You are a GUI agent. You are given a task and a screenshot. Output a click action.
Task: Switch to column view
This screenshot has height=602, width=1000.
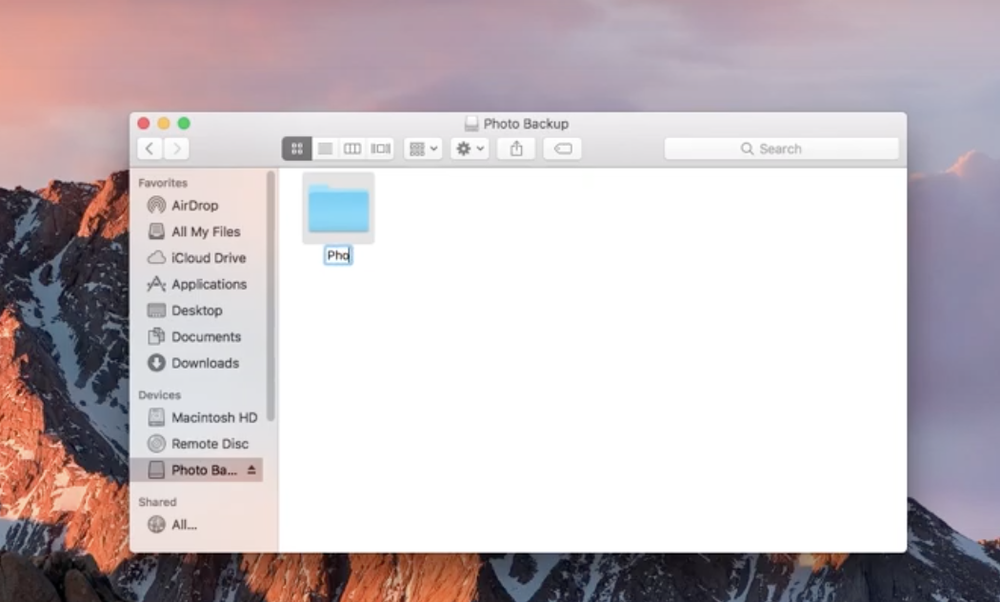(352, 149)
